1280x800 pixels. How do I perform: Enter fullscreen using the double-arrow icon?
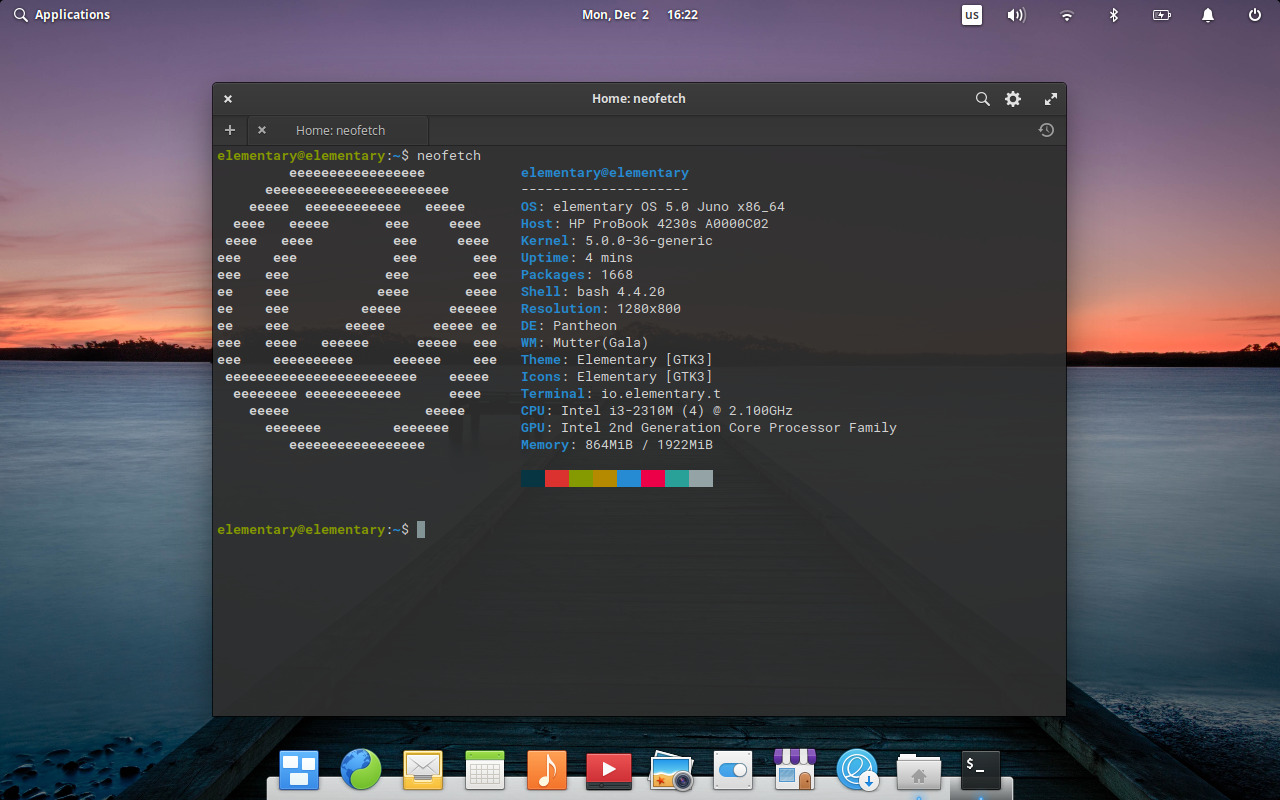(x=1050, y=99)
